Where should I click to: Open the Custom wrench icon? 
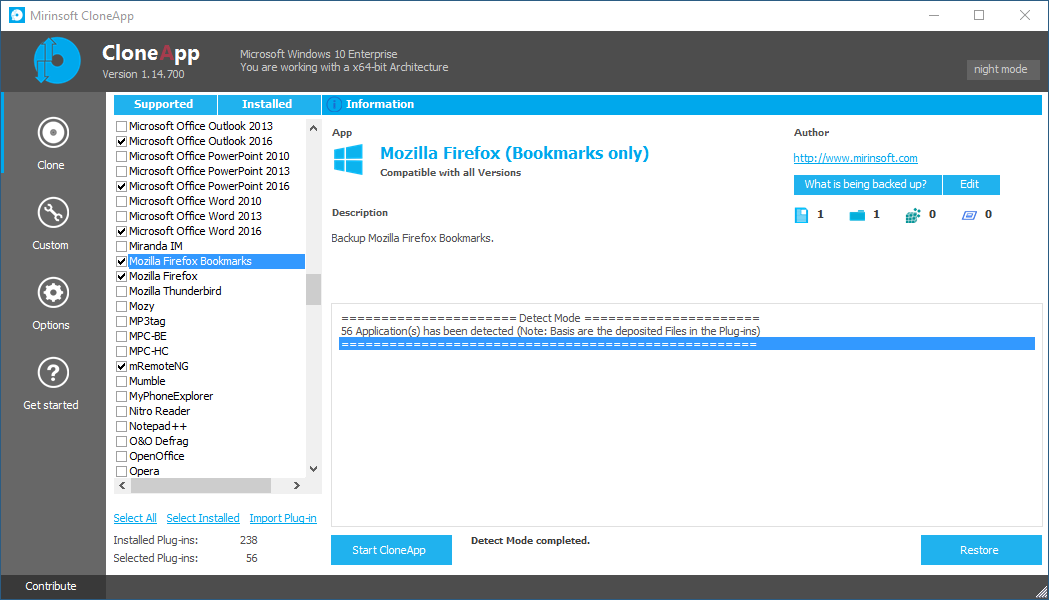point(51,213)
